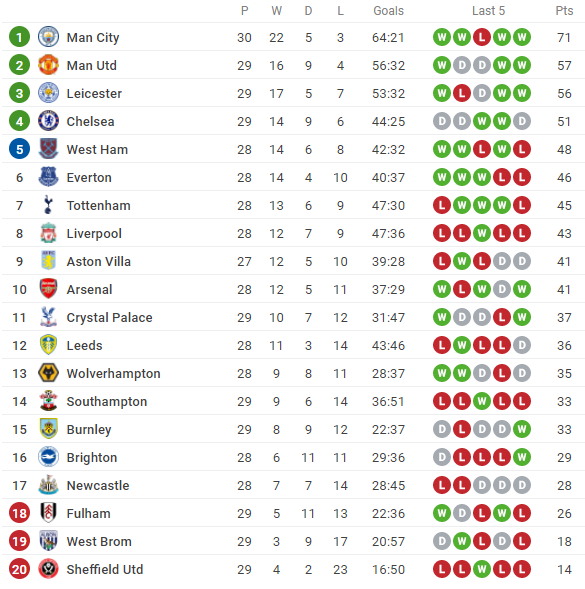This screenshot has height=589, width=585.
Task: Click the Man Utd club crest
Action: (x=48, y=65)
